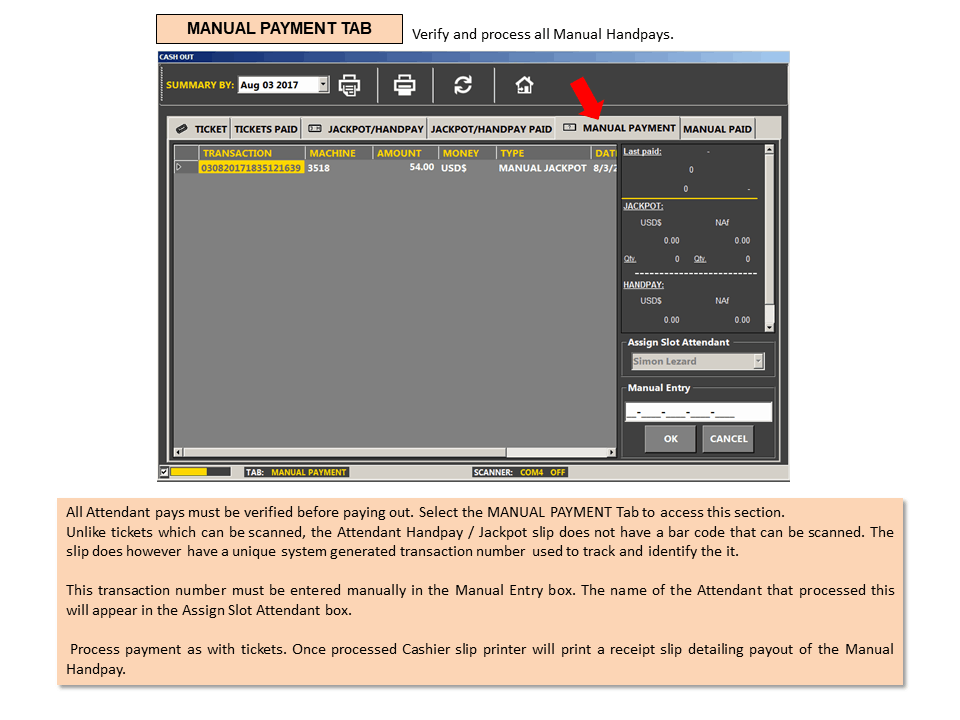Open the TICKETS PAID tab
The image size is (960, 720).
tap(266, 129)
